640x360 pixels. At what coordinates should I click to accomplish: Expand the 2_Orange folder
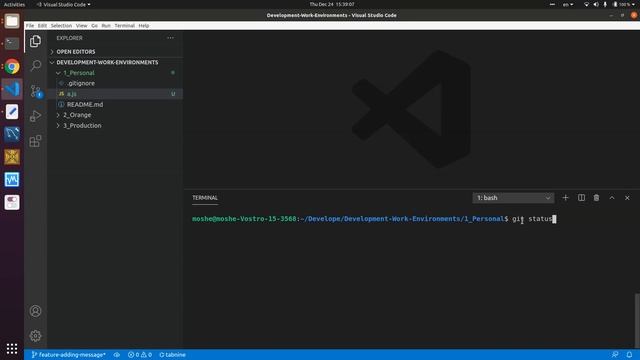pos(115,115)
